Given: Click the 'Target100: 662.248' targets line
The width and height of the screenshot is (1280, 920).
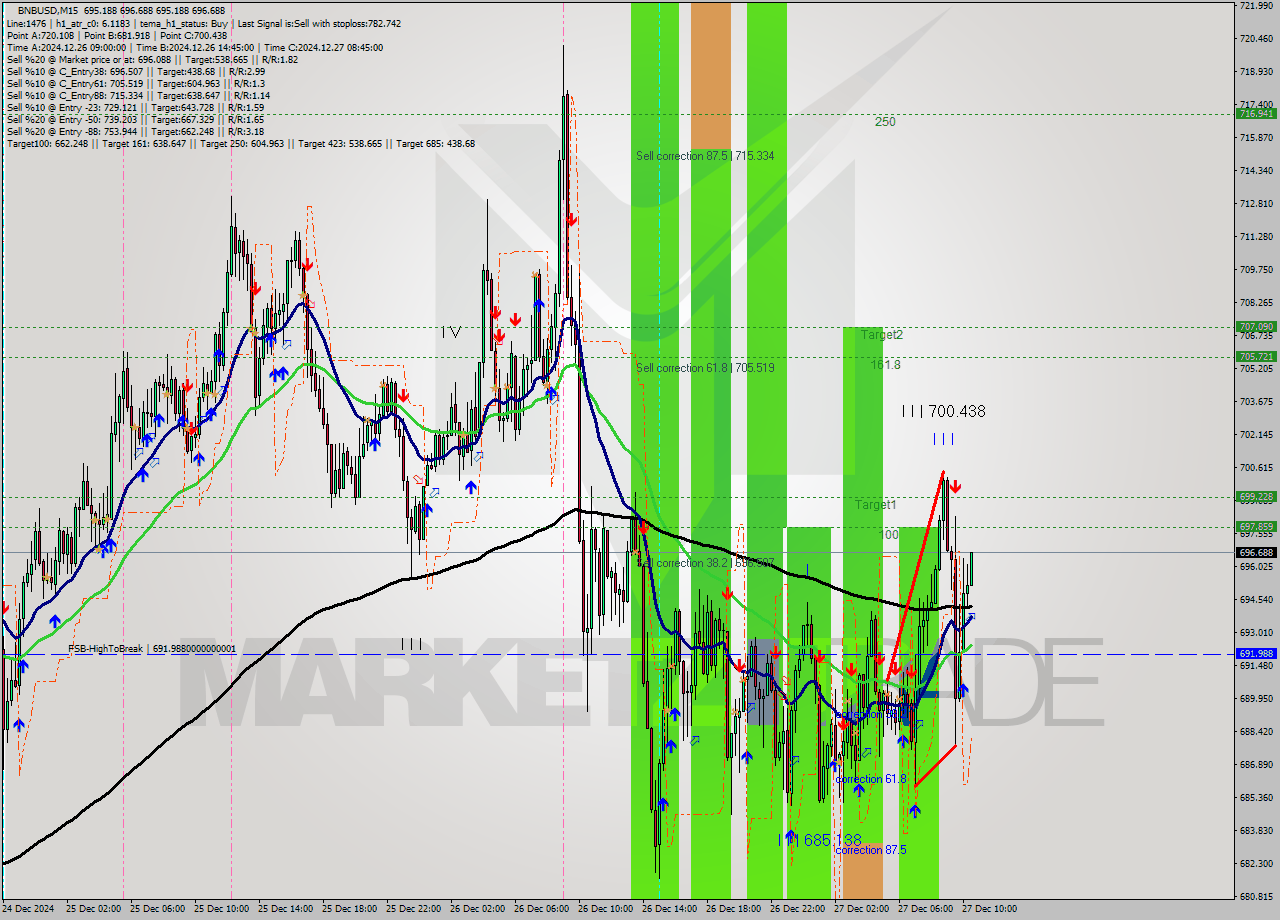Looking at the screenshot, I should [240, 143].
